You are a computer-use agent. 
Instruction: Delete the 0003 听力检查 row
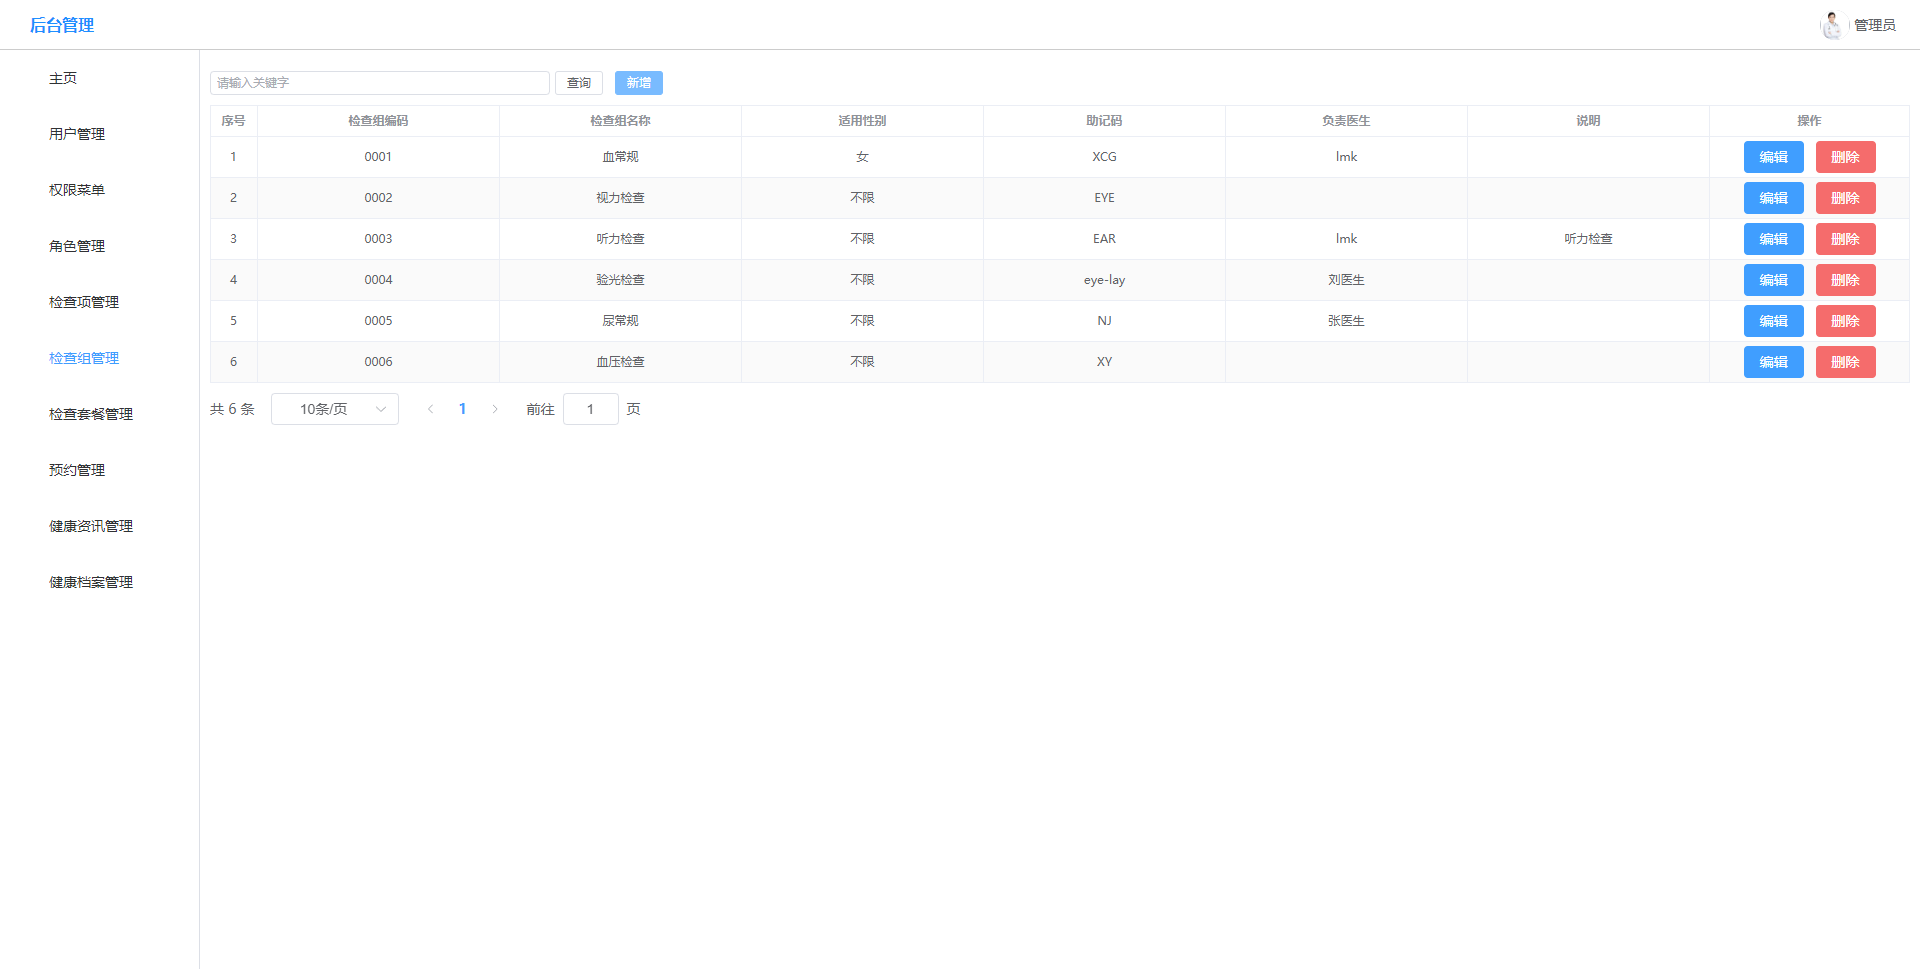[1846, 239]
